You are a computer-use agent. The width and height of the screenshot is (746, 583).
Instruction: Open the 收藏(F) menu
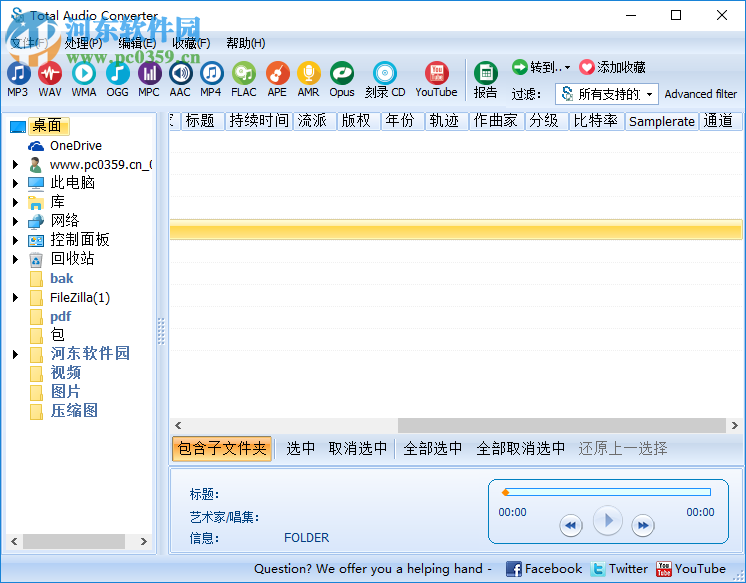pyautogui.click(x=191, y=43)
